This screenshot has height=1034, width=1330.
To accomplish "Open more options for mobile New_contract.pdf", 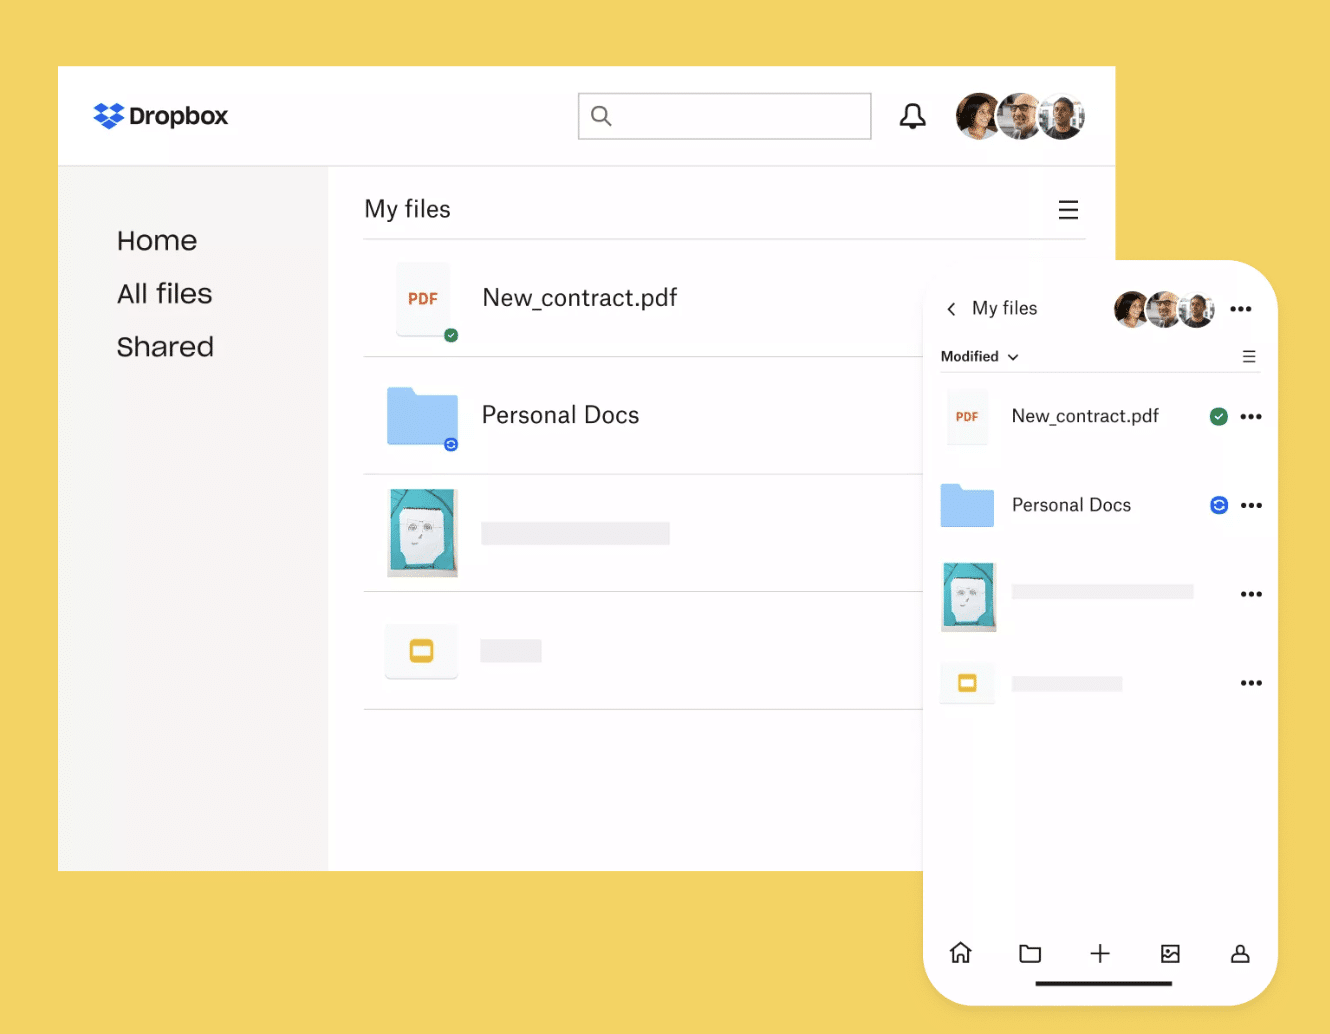I will tap(1251, 417).
